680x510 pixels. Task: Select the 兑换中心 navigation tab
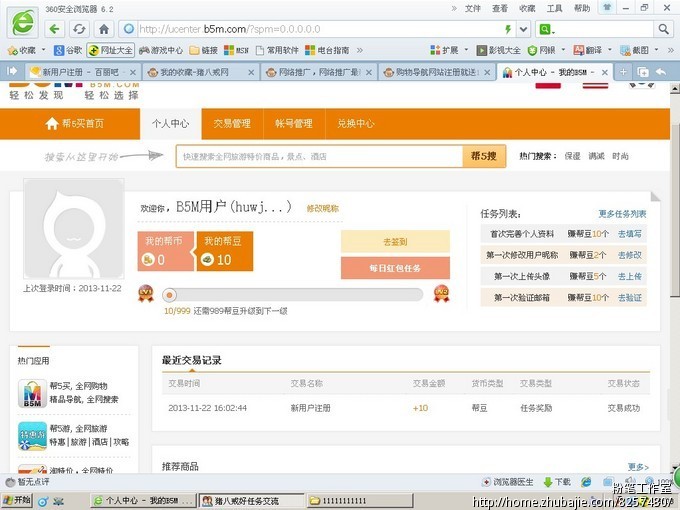click(x=356, y=124)
